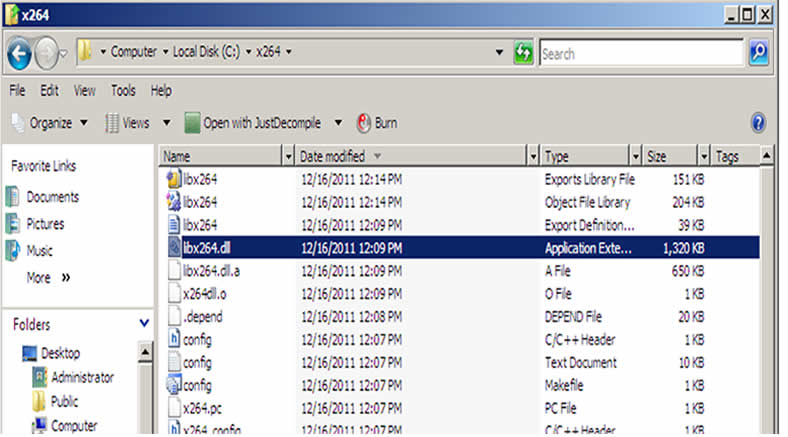Open the Organize toolbar menu

[x=49, y=123]
